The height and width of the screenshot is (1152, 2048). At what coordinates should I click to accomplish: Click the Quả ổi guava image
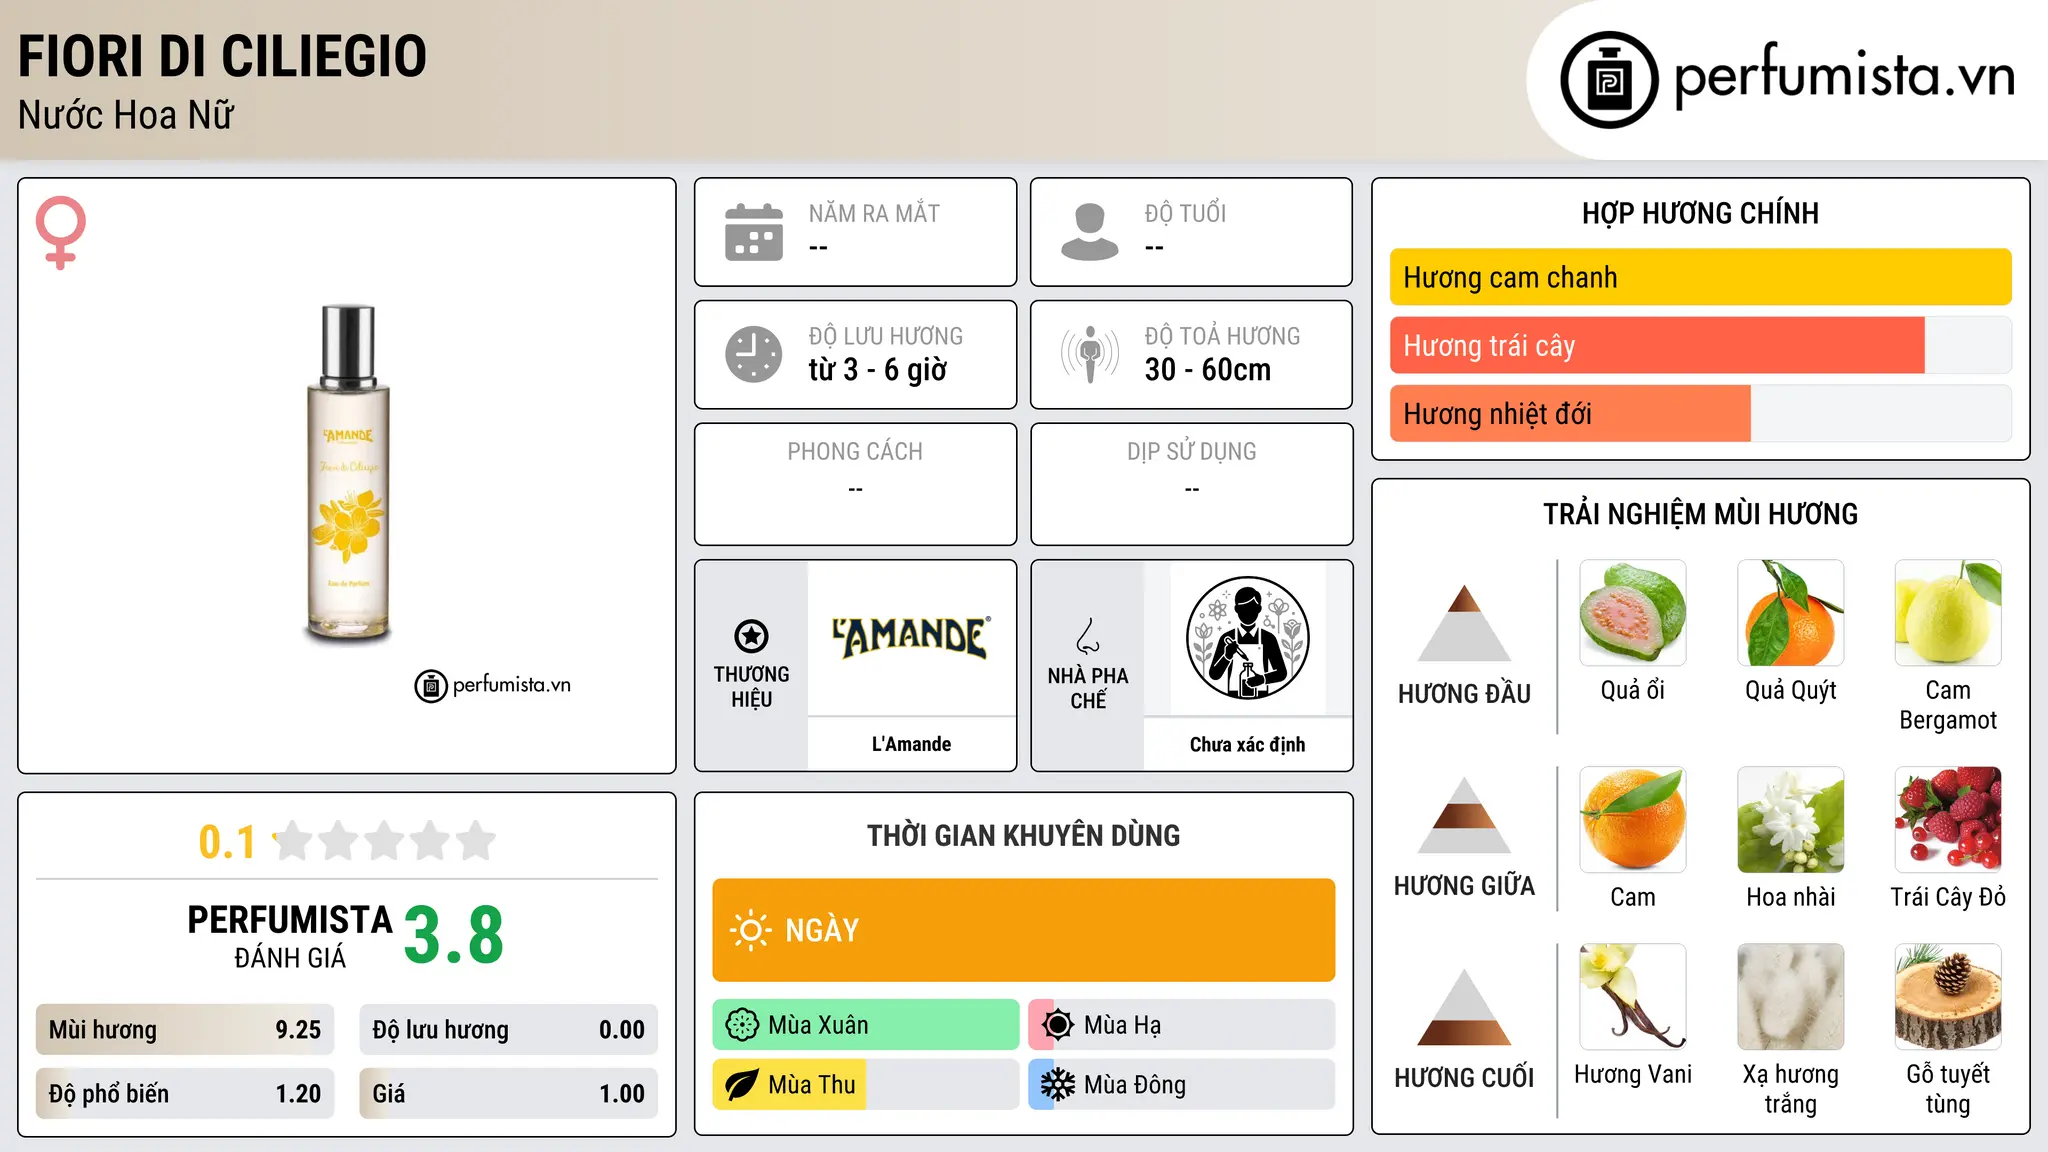1633,613
